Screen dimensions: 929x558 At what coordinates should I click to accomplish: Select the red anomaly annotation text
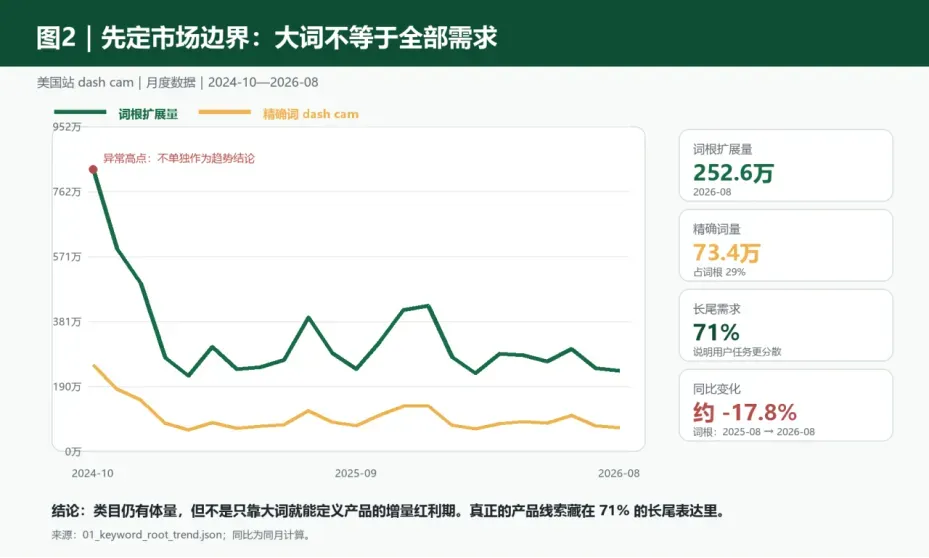(179, 158)
